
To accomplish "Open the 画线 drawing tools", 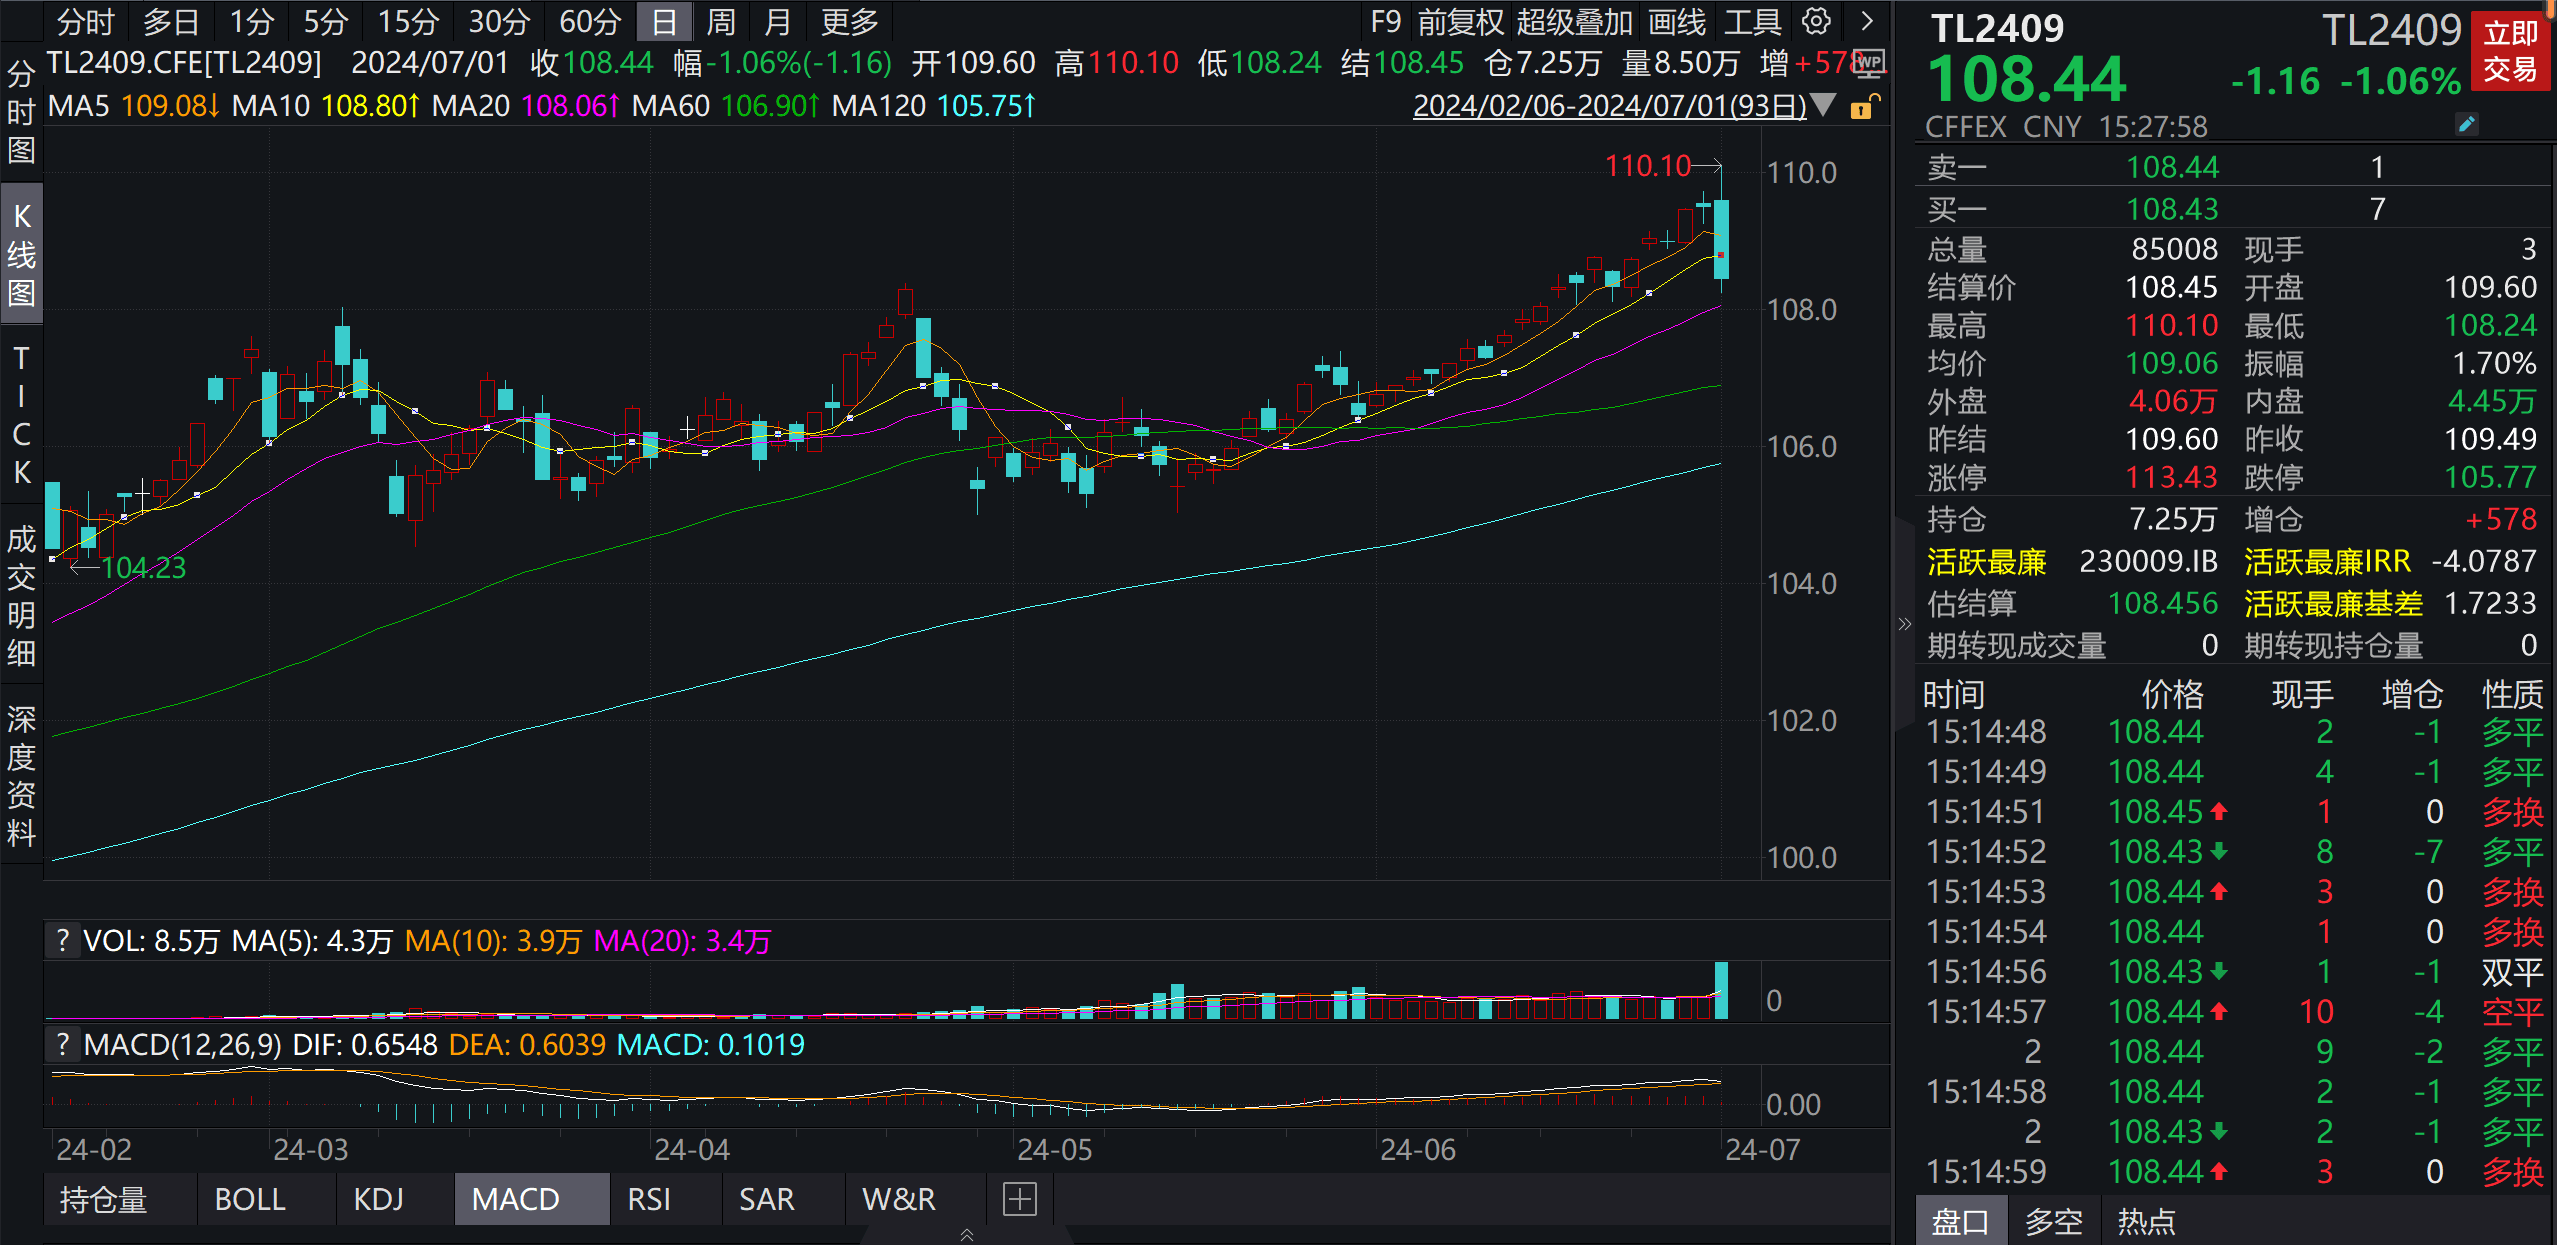I will [1677, 21].
